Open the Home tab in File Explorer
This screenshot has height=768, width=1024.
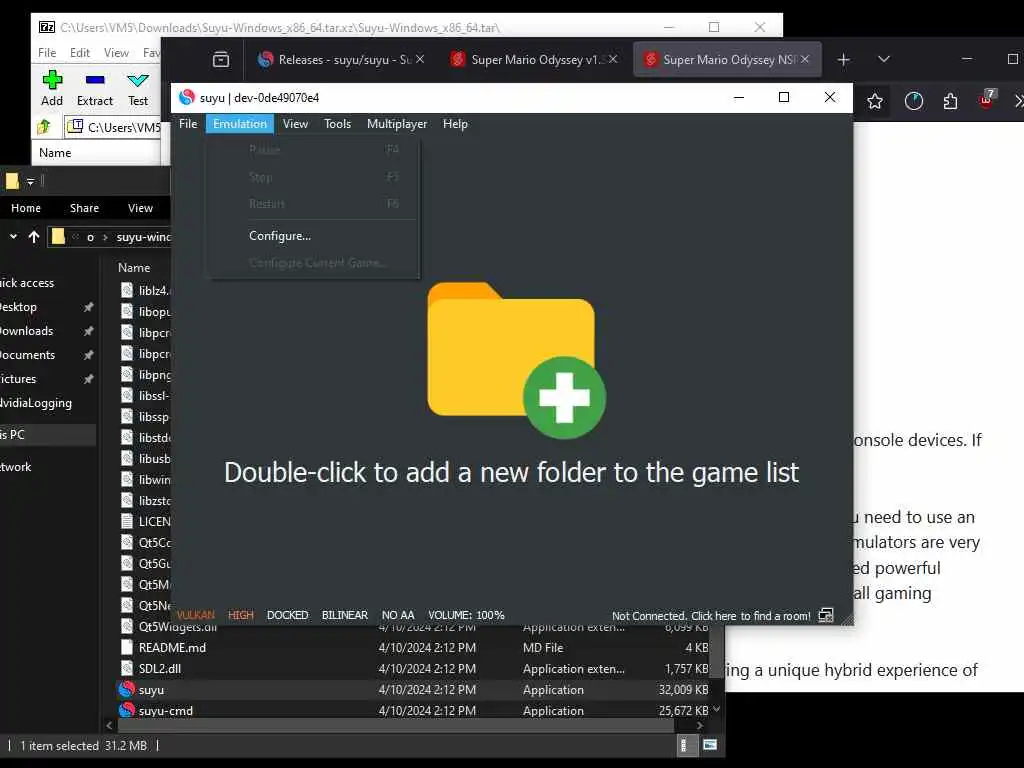coord(26,208)
